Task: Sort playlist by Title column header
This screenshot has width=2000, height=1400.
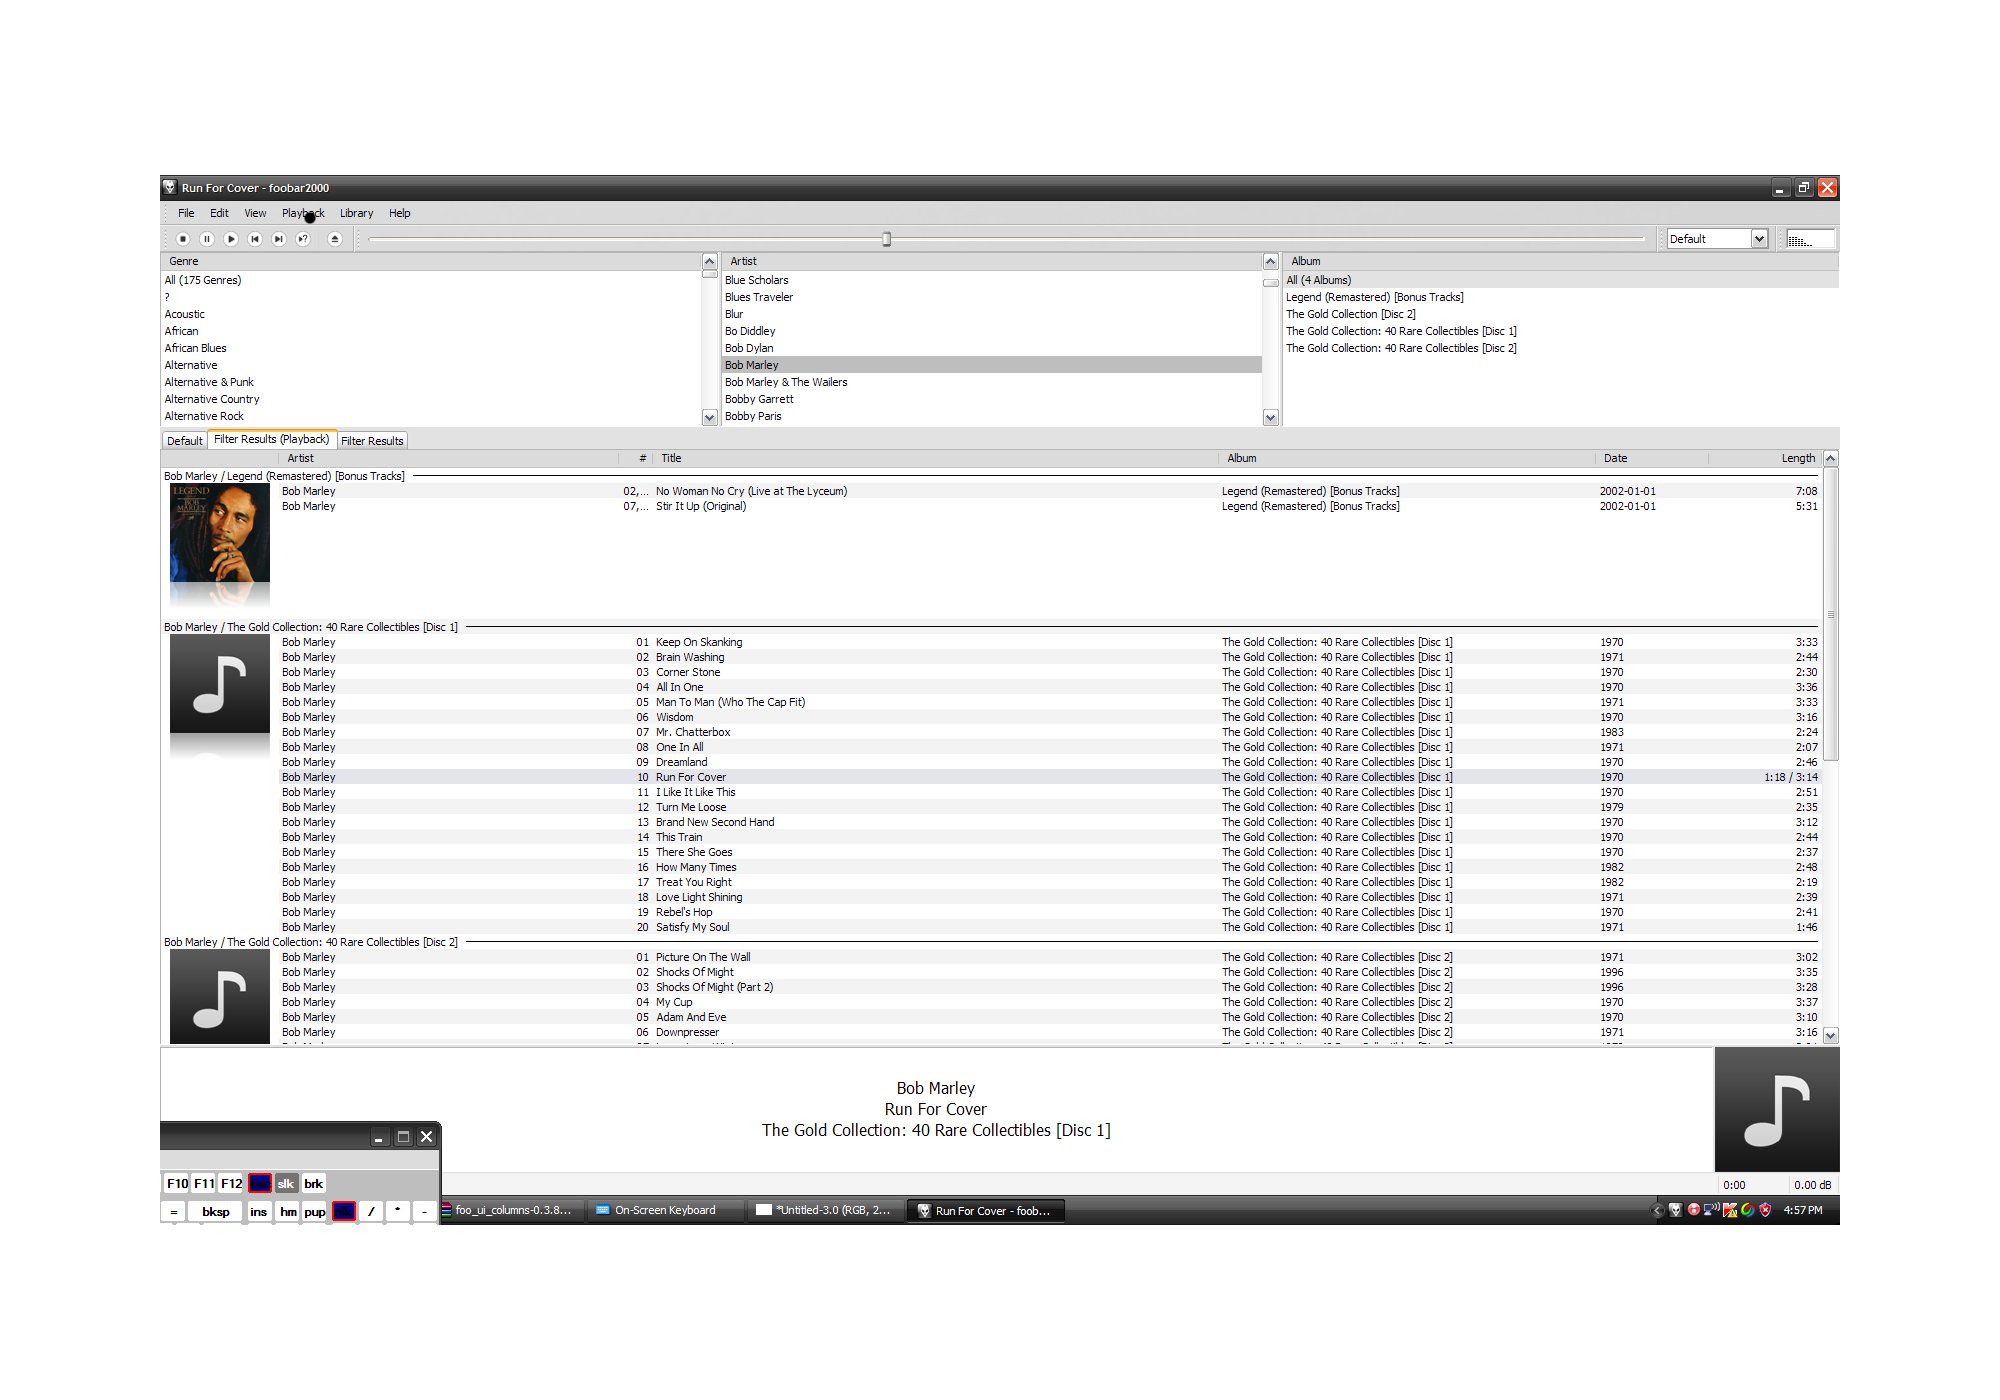Action: point(935,458)
